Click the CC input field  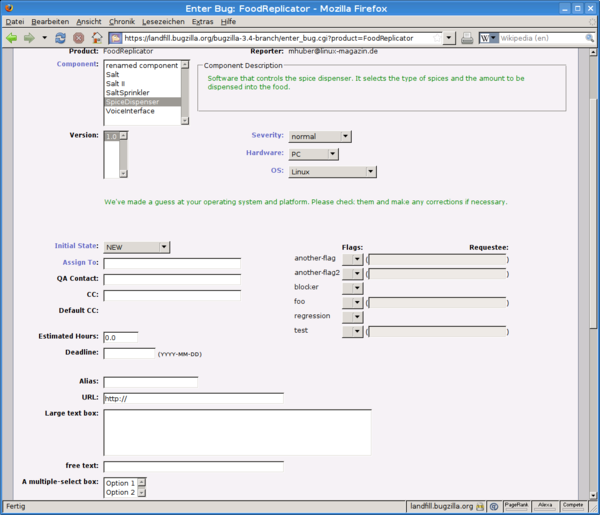[172, 295]
